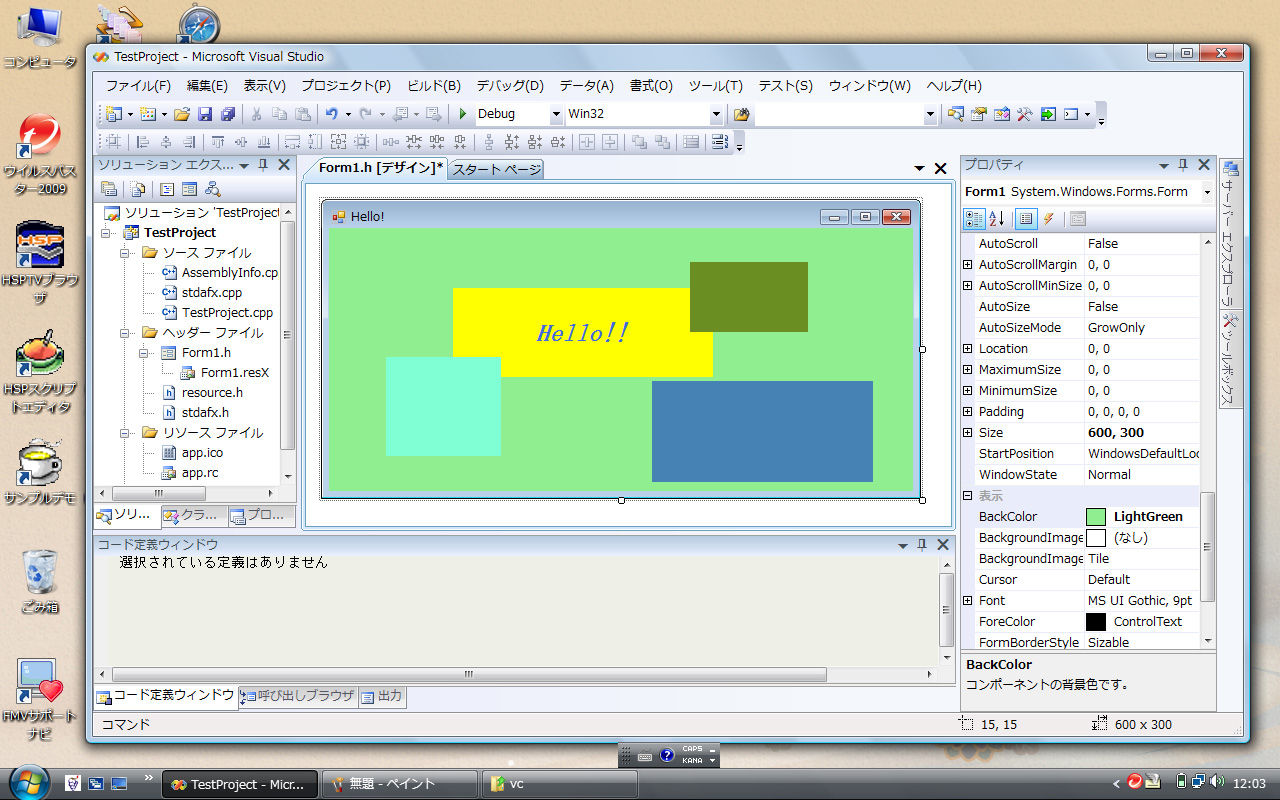Open the デバッグ(D) menu
Image resolution: width=1280 pixels, height=800 pixels.
coord(510,86)
